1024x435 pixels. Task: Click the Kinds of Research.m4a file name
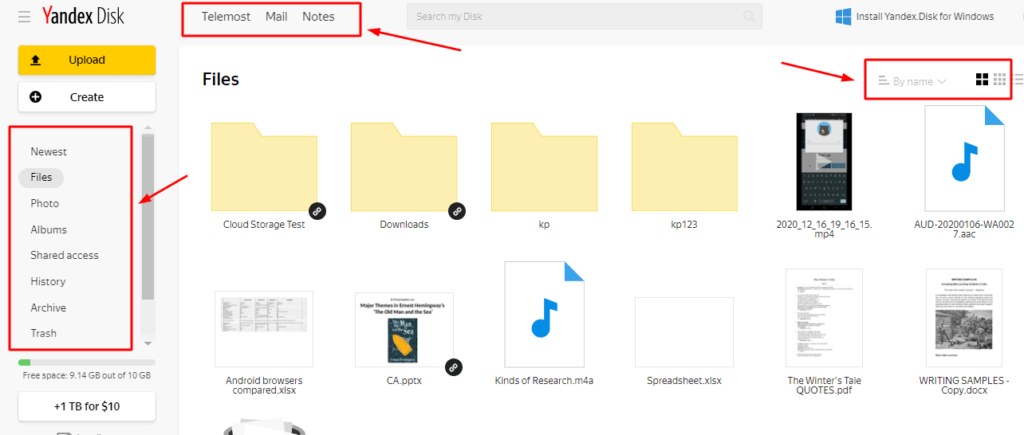coord(544,381)
